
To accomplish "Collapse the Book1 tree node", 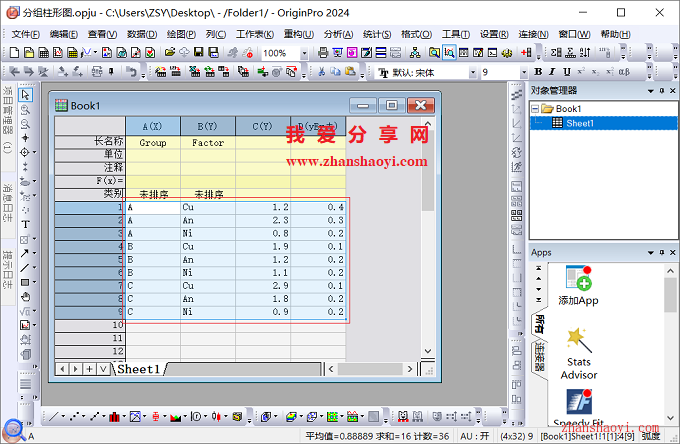I will tap(535, 109).
